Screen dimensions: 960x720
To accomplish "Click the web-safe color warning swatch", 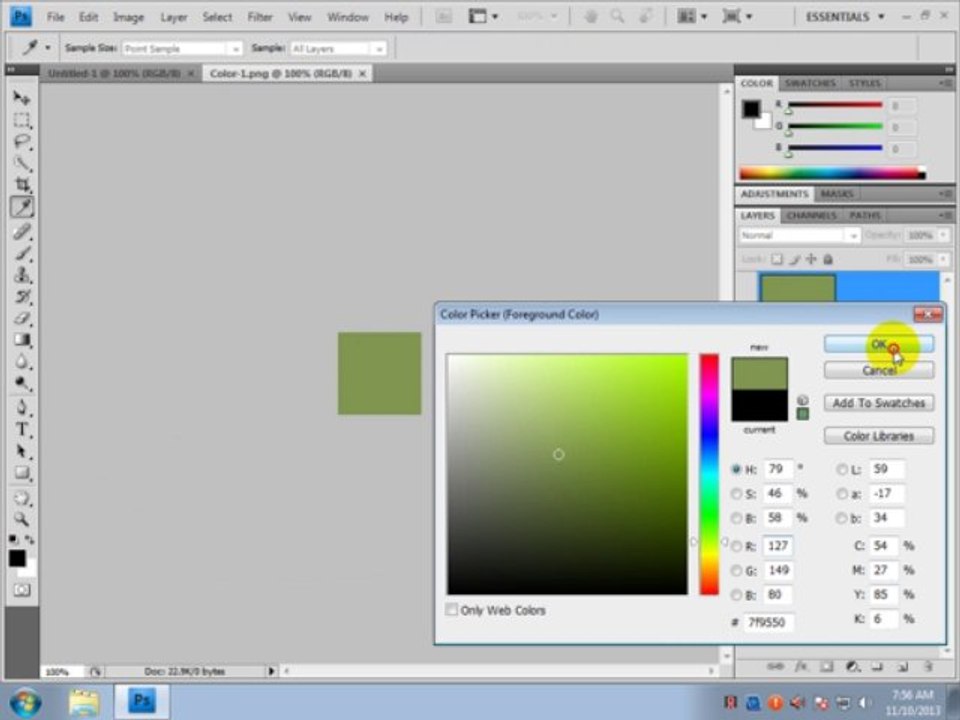I will pos(802,414).
